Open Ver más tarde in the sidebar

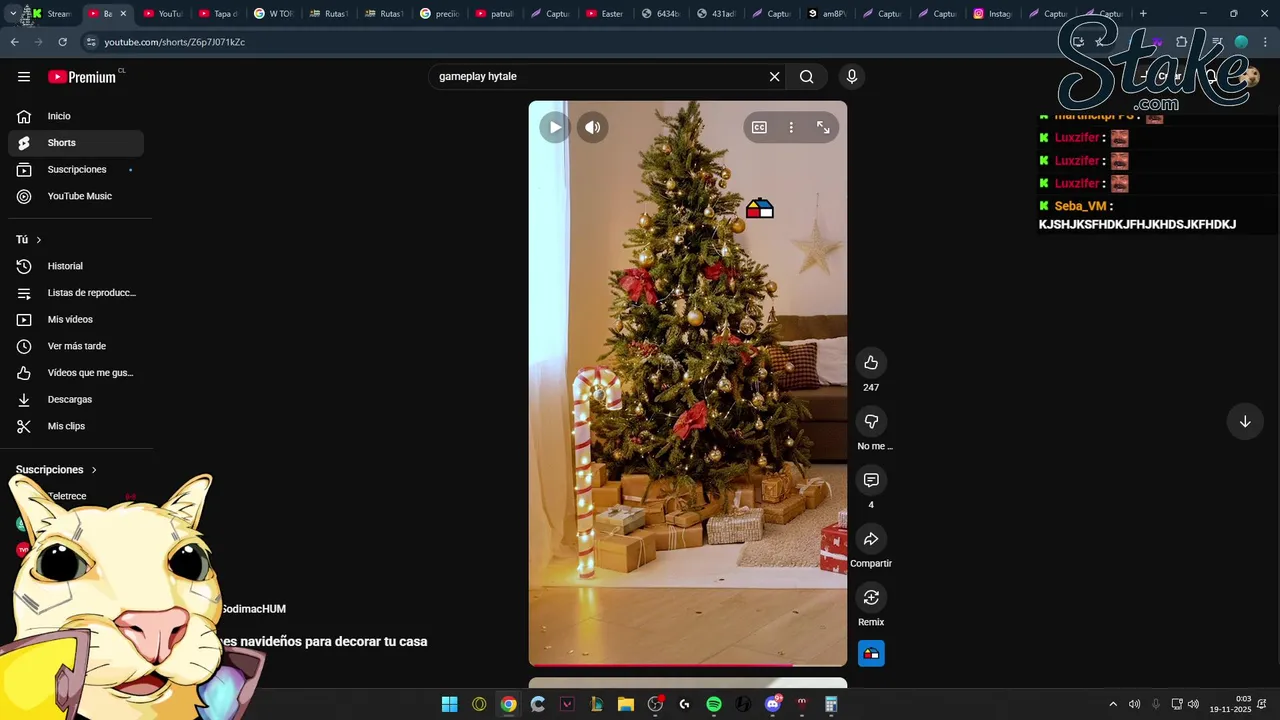76,346
